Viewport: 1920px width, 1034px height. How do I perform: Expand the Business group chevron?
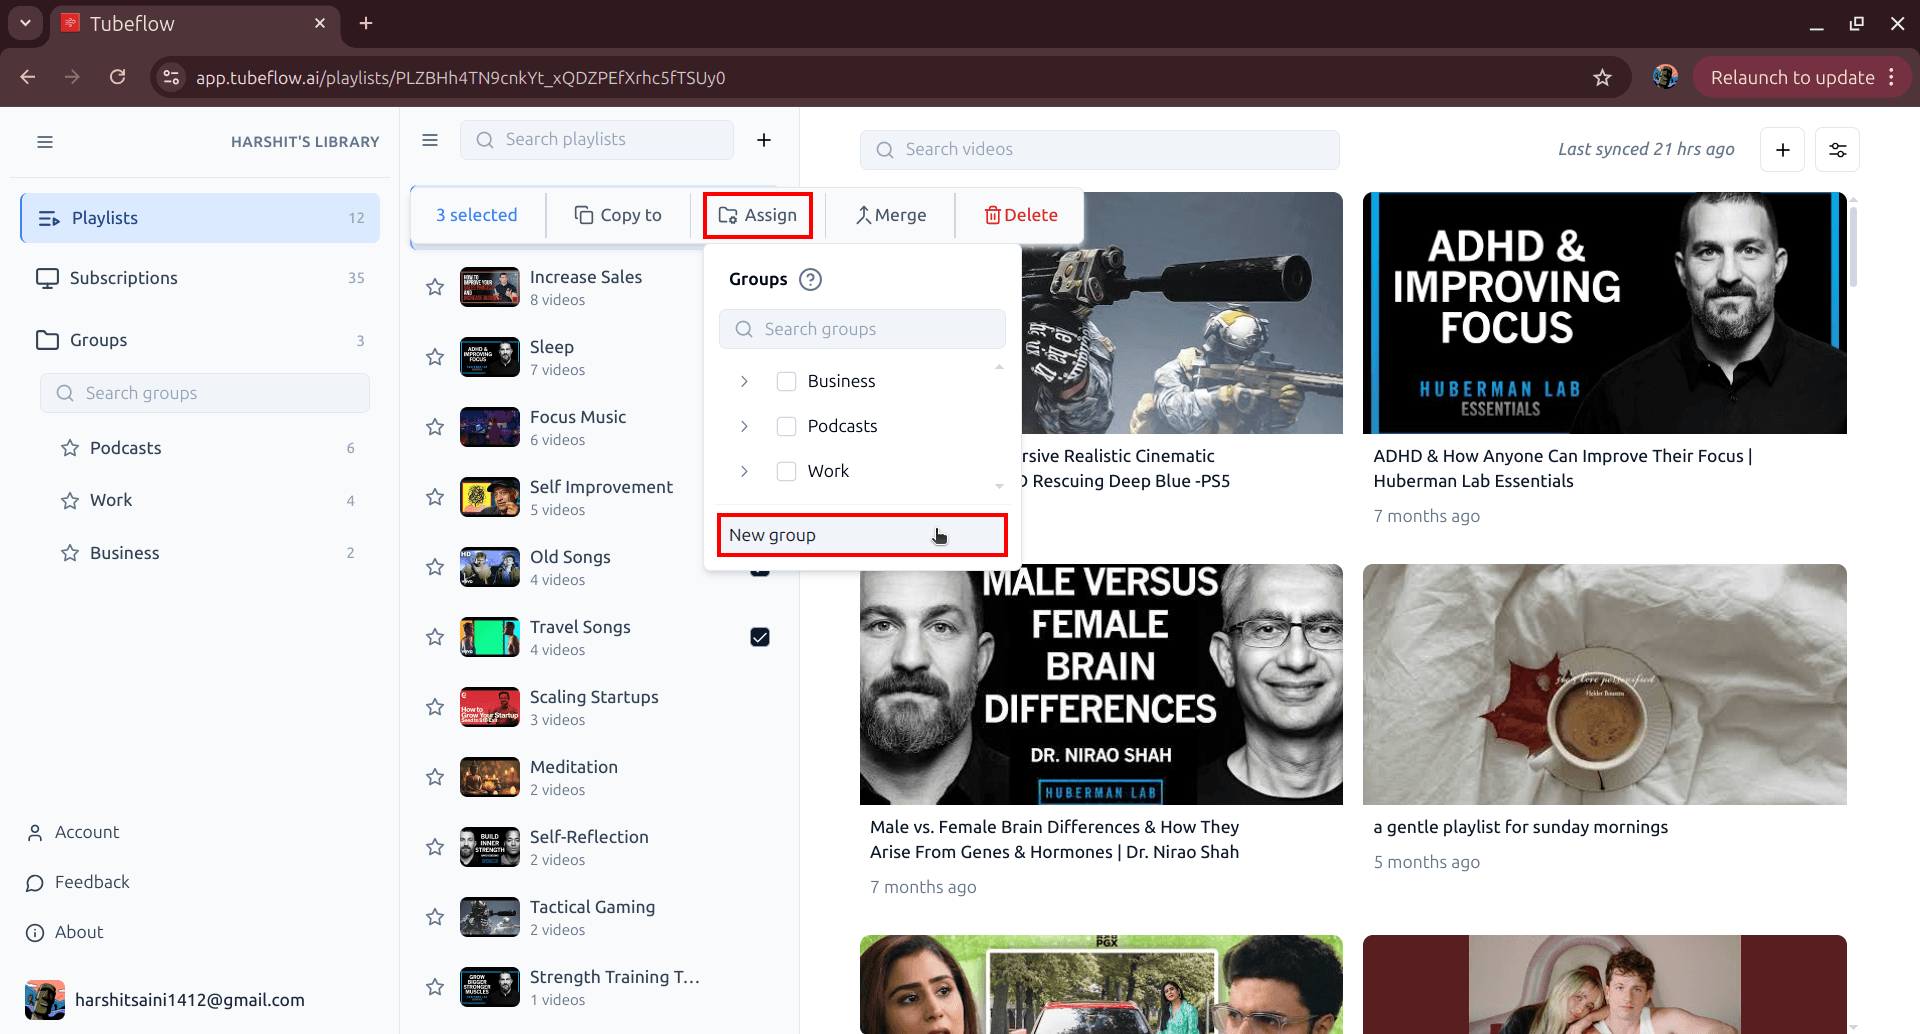744,381
